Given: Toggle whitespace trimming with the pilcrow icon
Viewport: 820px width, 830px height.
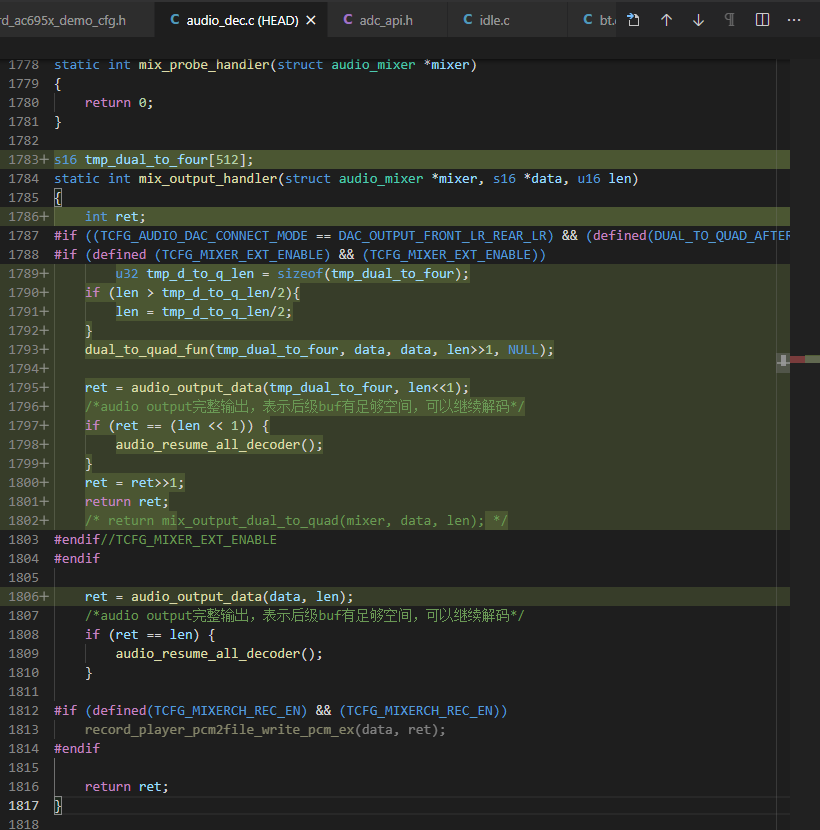Looking at the screenshot, I should [730, 20].
